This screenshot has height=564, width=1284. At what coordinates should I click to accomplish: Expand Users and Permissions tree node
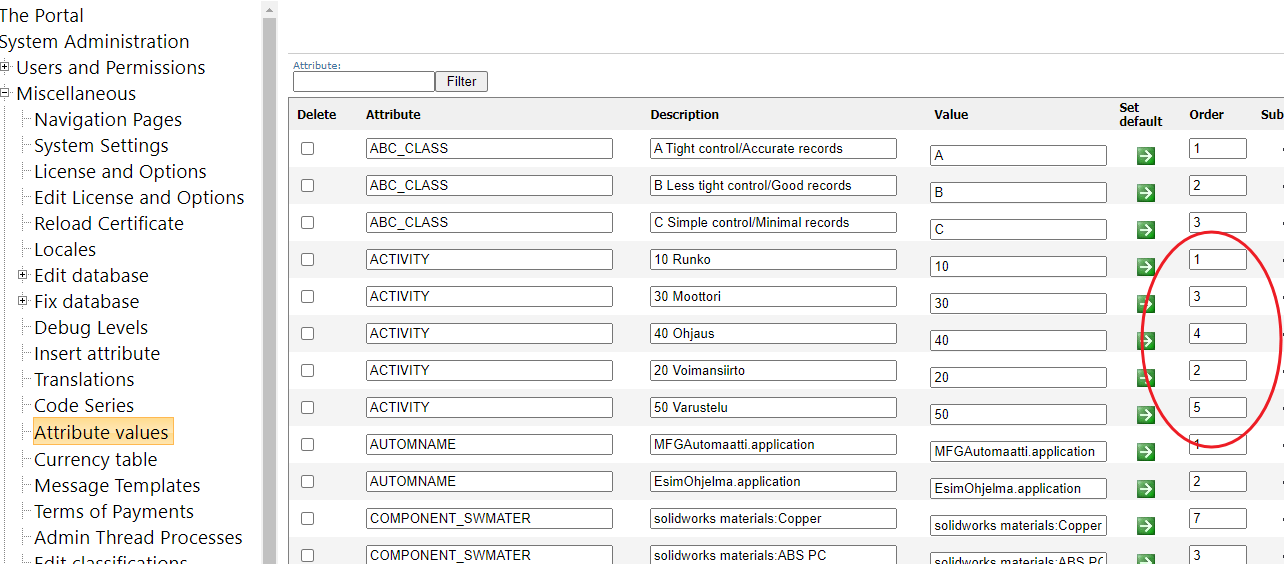6,67
